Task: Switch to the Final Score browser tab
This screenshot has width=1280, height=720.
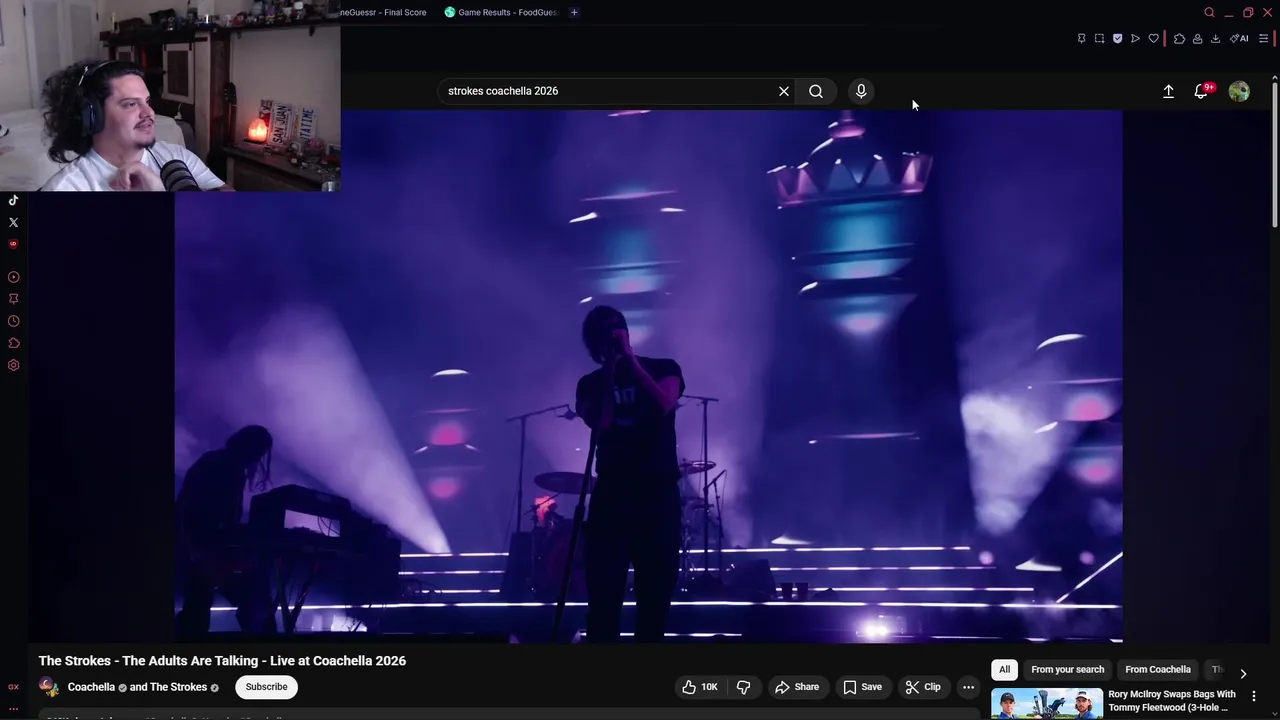Action: (x=385, y=12)
